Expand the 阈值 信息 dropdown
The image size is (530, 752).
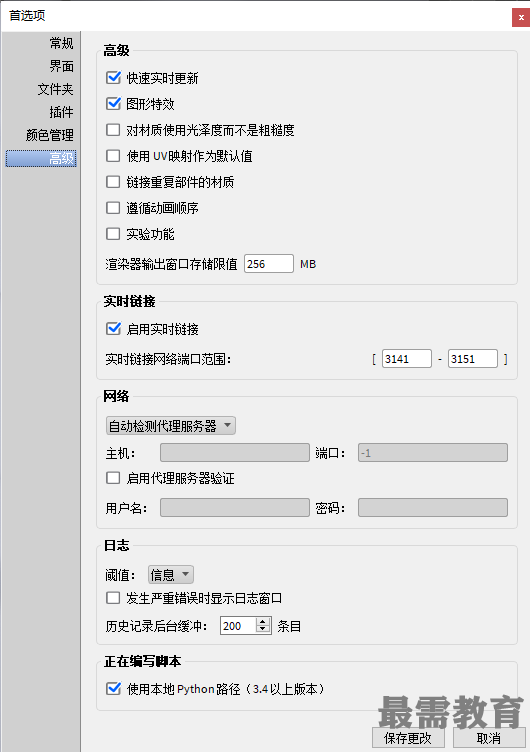click(x=171, y=574)
